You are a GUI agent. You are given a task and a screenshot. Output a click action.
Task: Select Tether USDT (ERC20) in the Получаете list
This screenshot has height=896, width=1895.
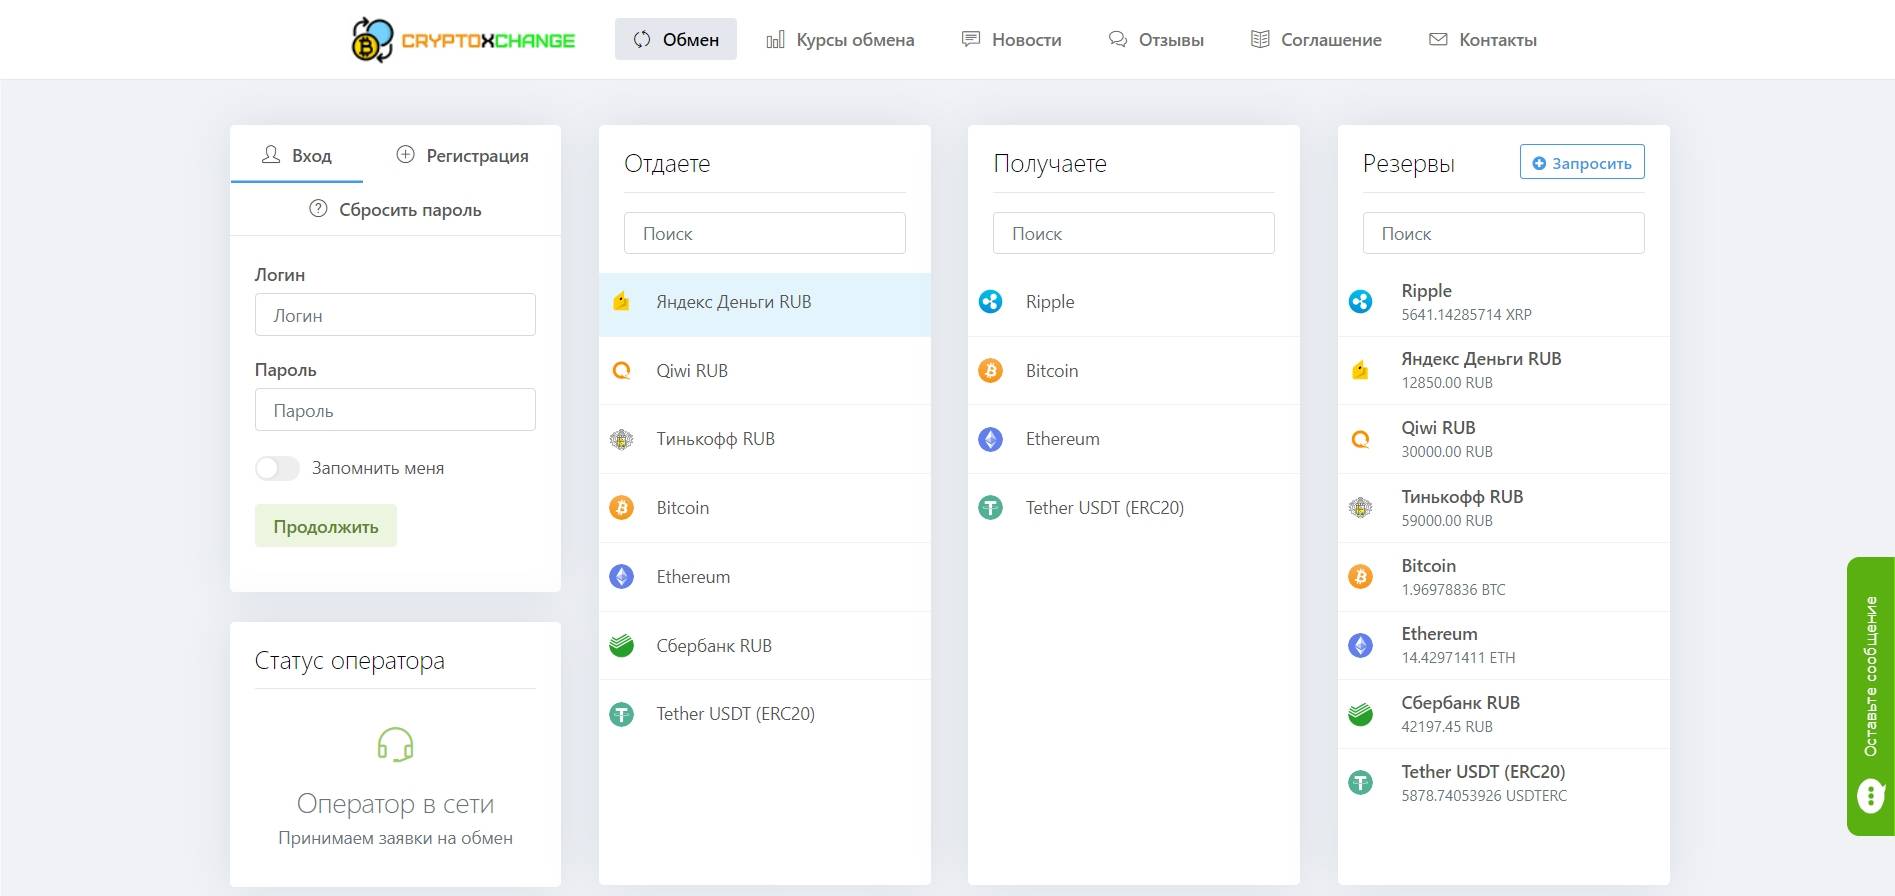coord(1134,508)
